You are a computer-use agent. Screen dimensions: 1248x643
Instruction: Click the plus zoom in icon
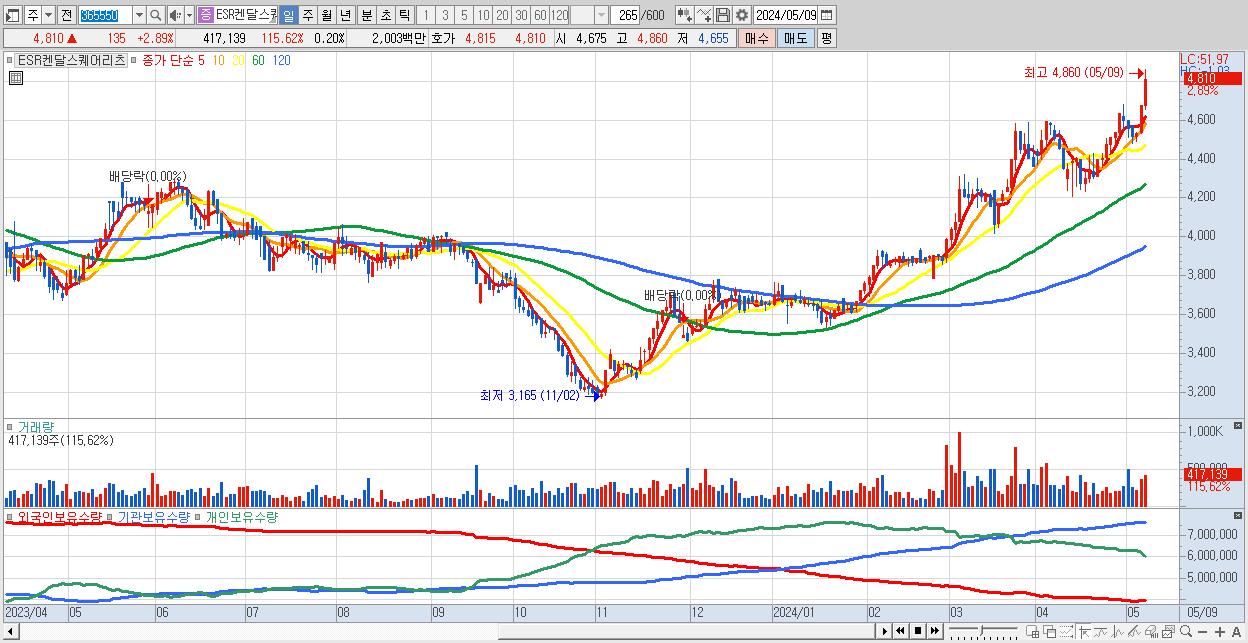pyautogui.click(x=1220, y=631)
